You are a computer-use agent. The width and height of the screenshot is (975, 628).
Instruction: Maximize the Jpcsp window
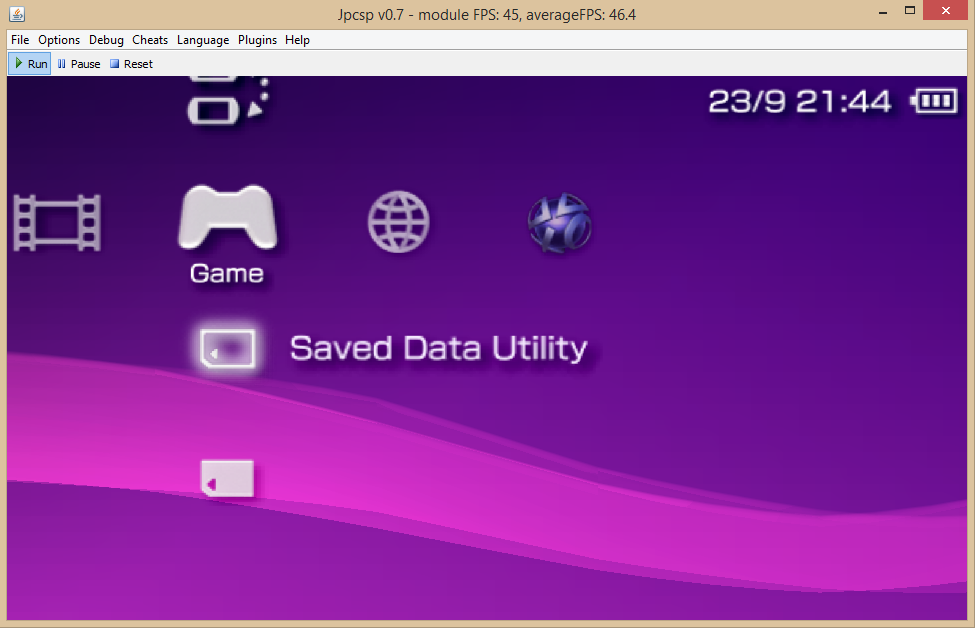910,11
